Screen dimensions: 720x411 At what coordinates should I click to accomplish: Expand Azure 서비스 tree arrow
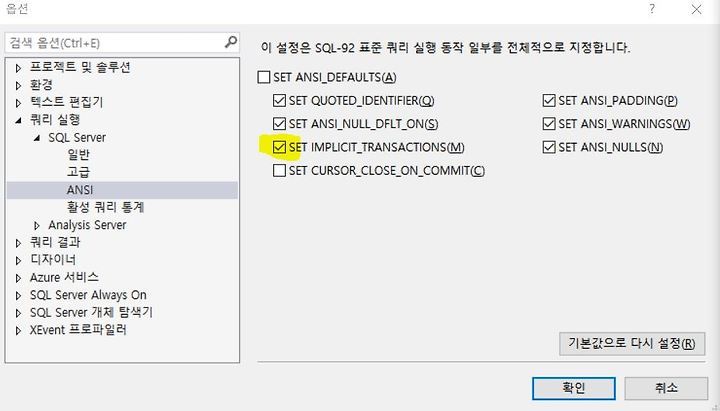pos(18,278)
